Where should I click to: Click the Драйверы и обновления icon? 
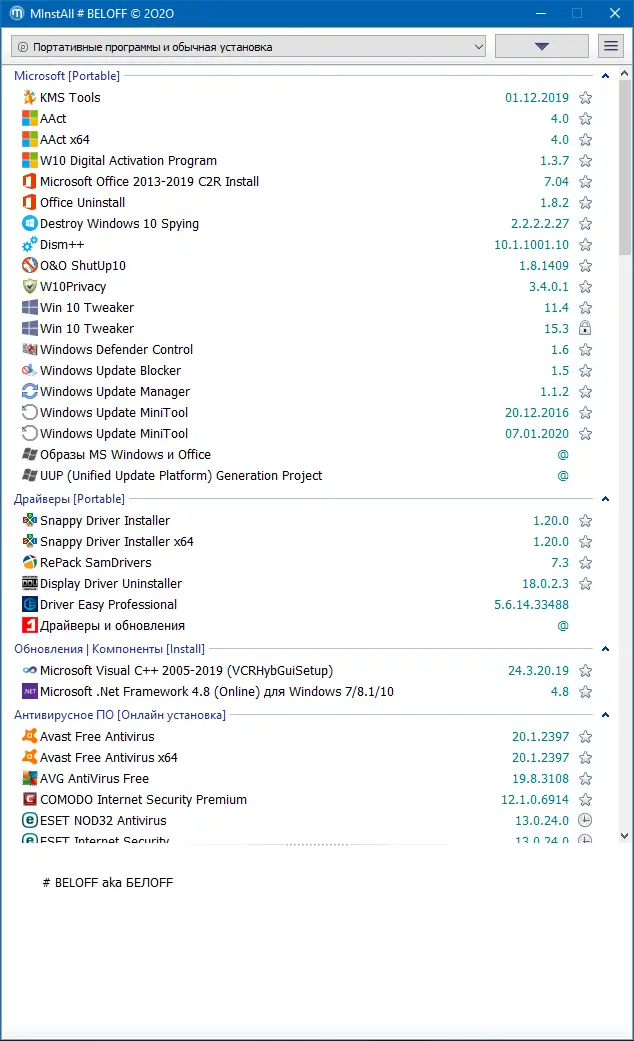tap(30, 625)
